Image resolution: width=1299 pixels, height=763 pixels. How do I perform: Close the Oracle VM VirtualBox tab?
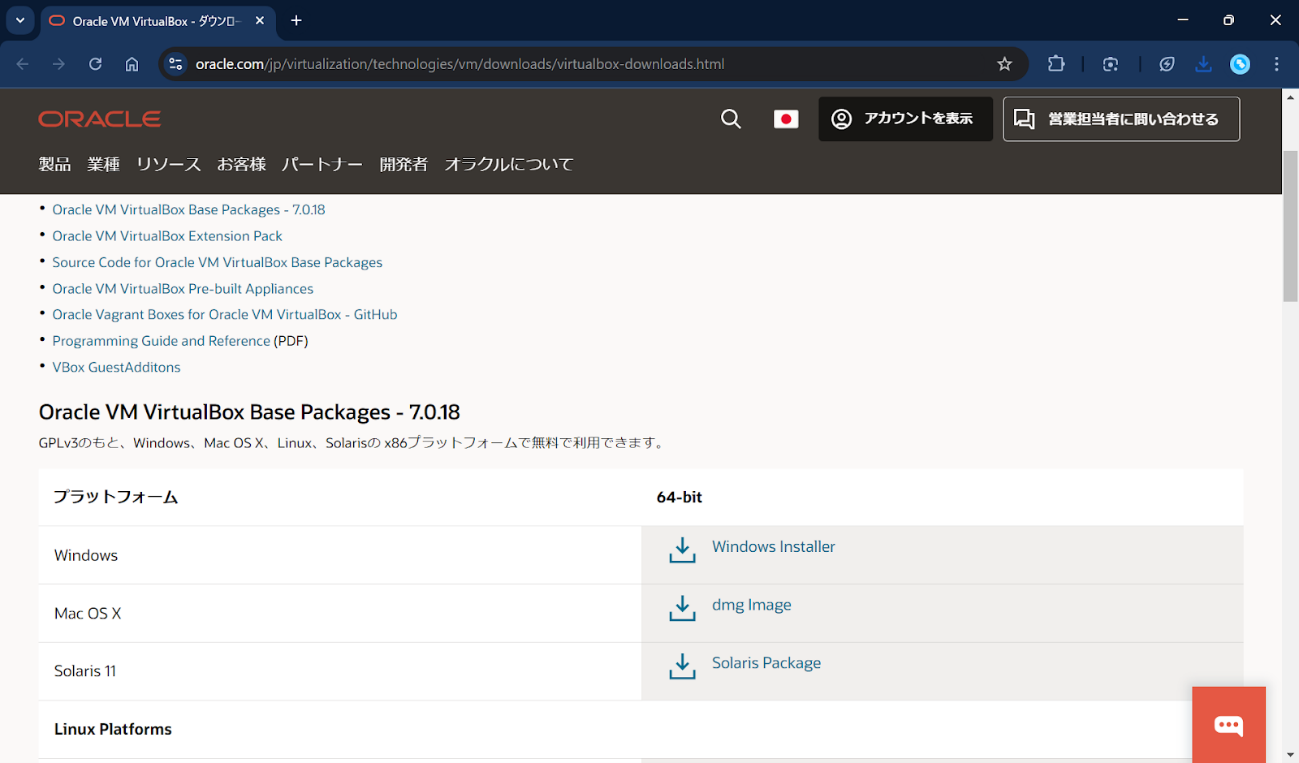pyautogui.click(x=259, y=21)
